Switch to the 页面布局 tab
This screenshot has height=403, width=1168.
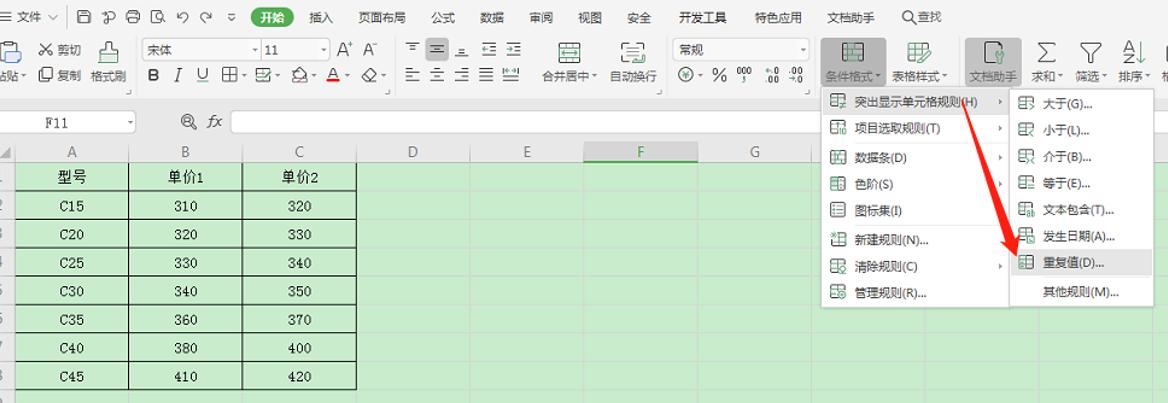click(x=382, y=17)
